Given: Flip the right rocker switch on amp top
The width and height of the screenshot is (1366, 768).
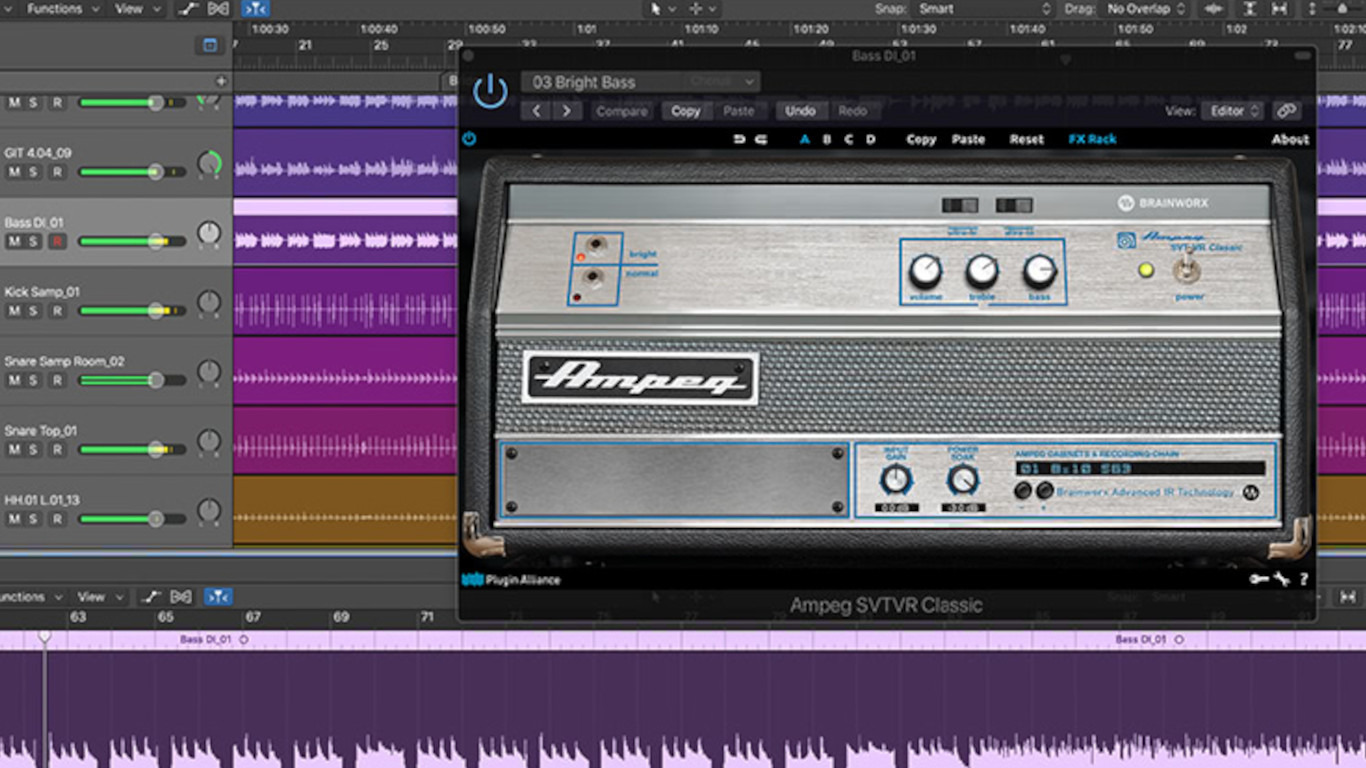Looking at the screenshot, I should pyautogui.click(x=1014, y=205).
